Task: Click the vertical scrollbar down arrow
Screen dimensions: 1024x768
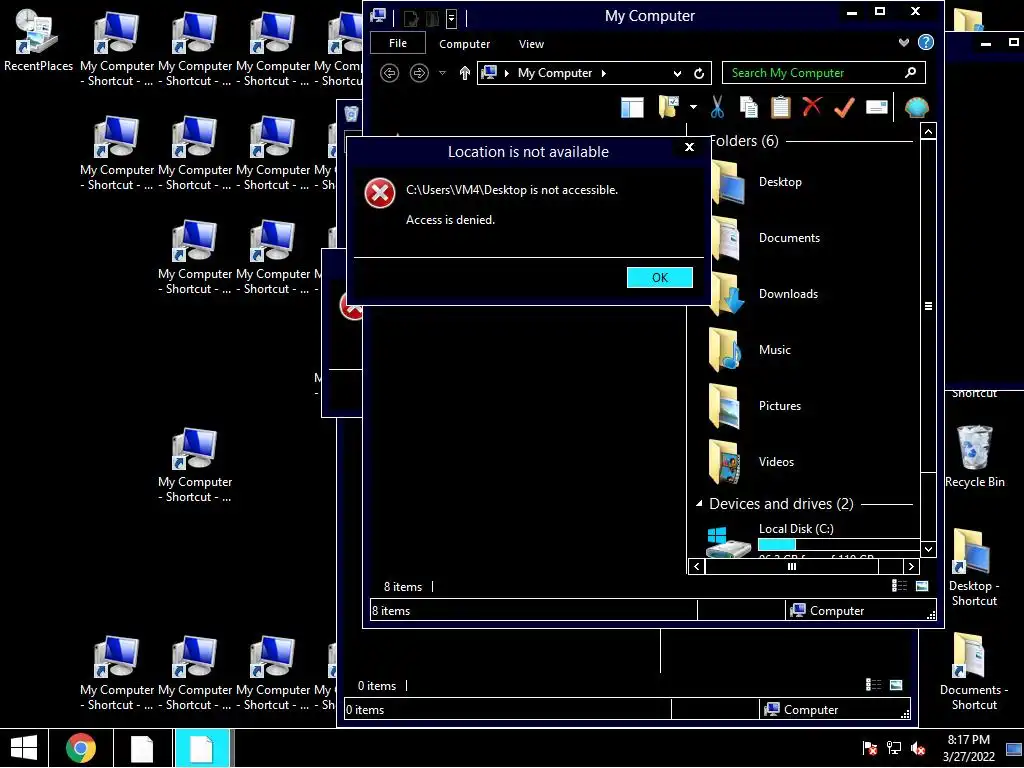Action: (929, 549)
